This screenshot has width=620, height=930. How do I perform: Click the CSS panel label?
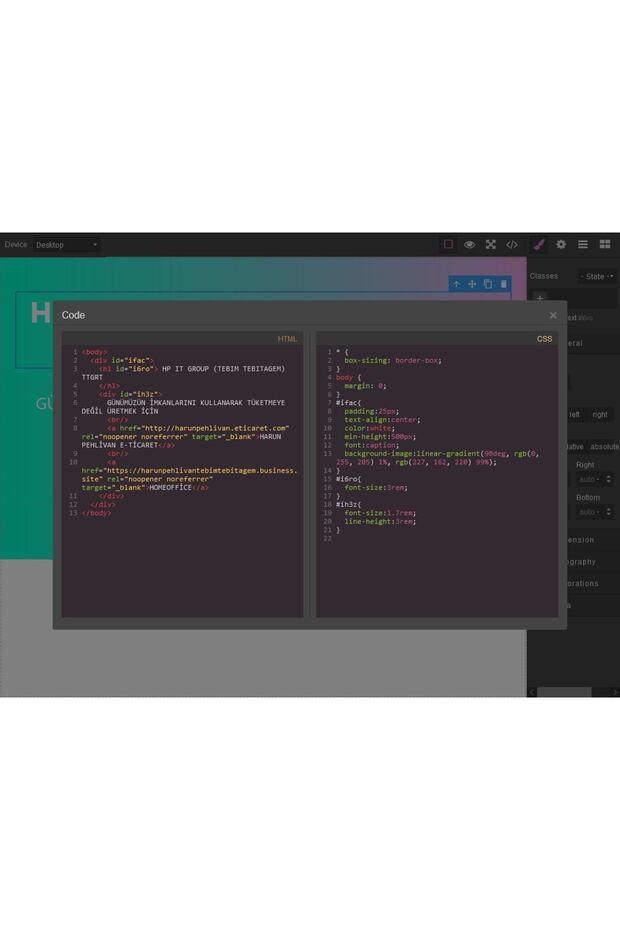[x=544, y=339]
